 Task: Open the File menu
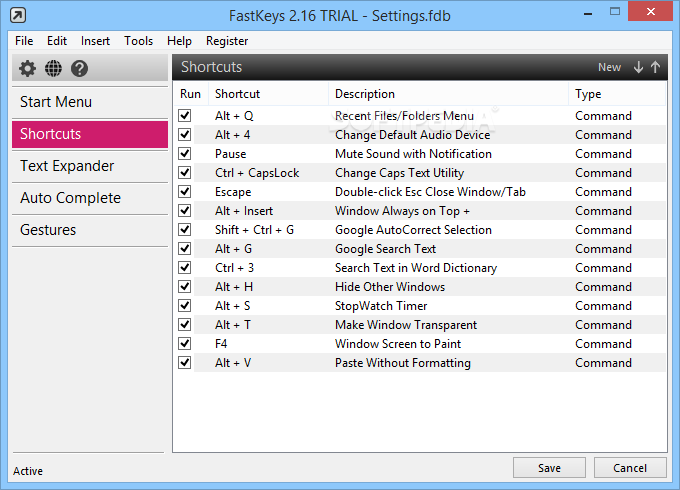[24, 41]
